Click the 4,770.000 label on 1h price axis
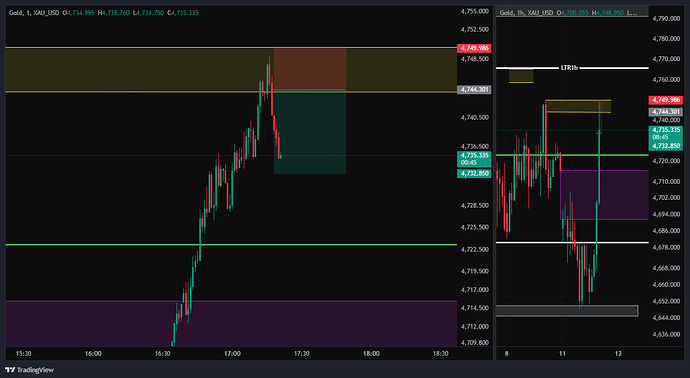Image resolution: width=690 pixels, height=378 pixels. pos(666,59)
